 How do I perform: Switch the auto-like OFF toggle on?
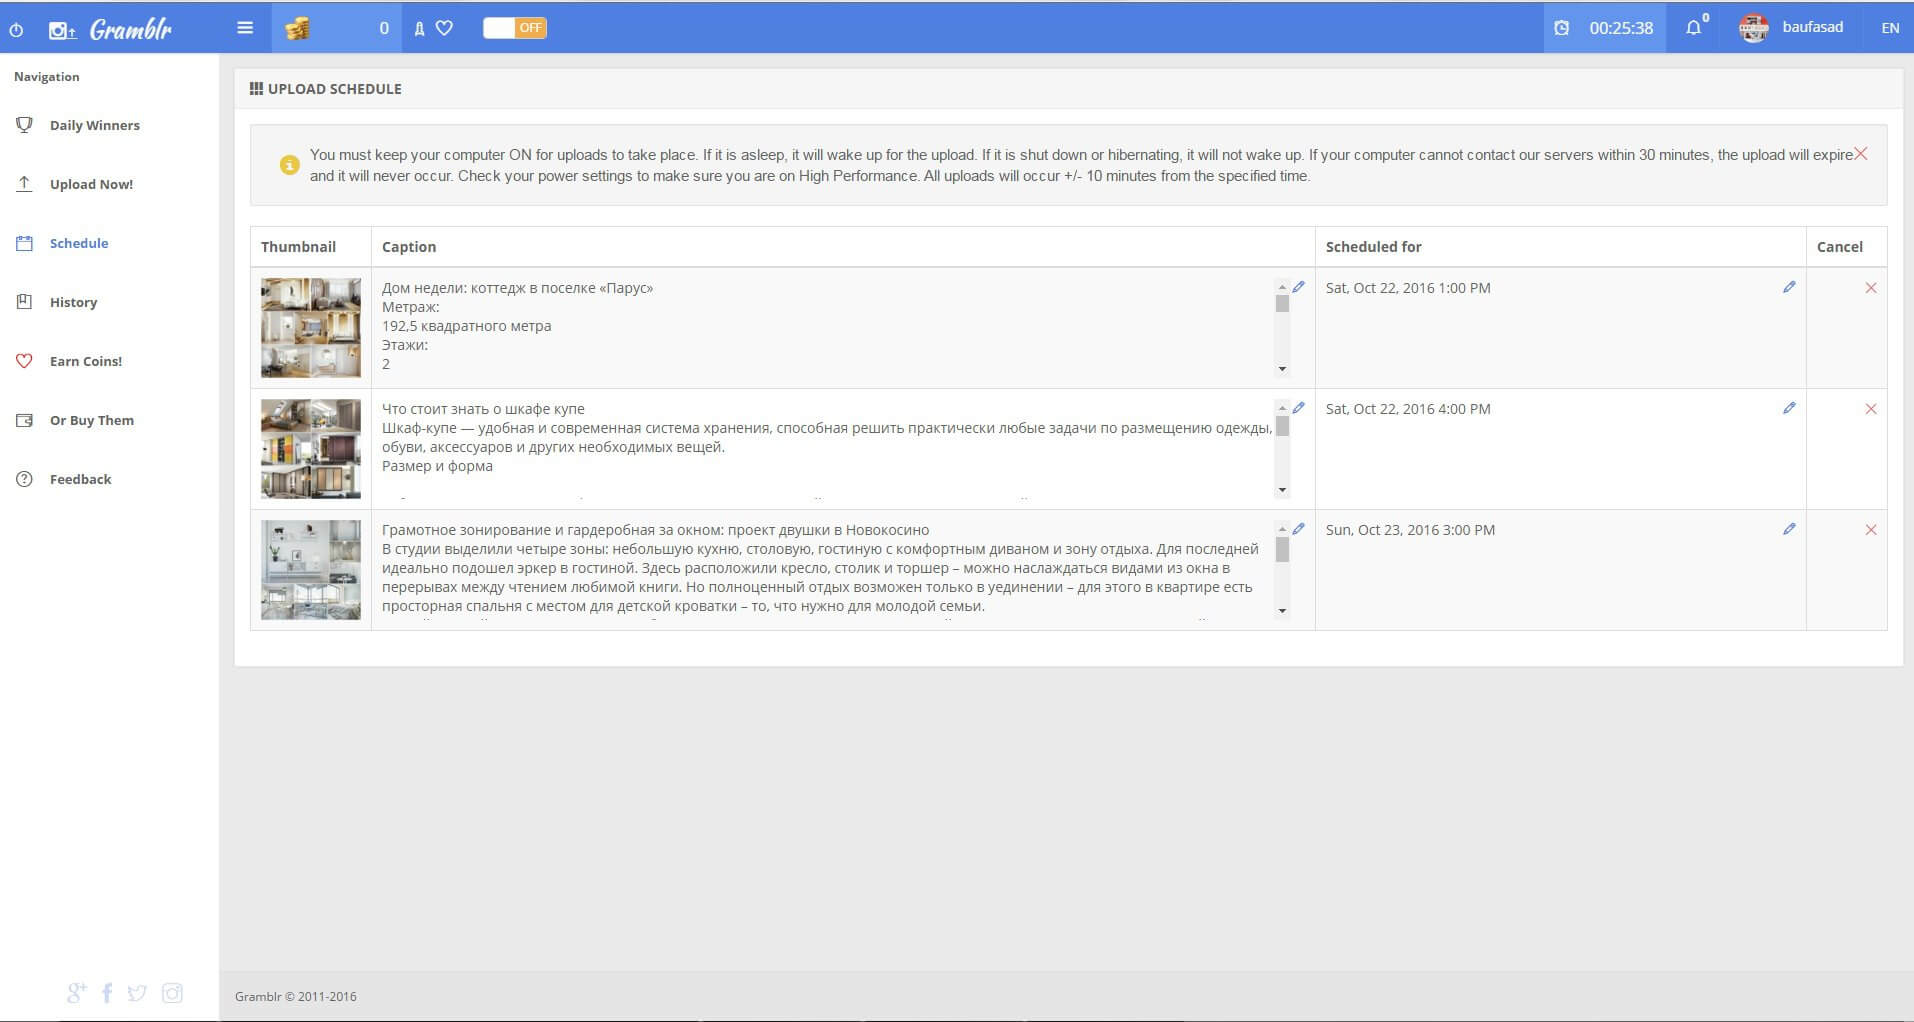(514, 28)
